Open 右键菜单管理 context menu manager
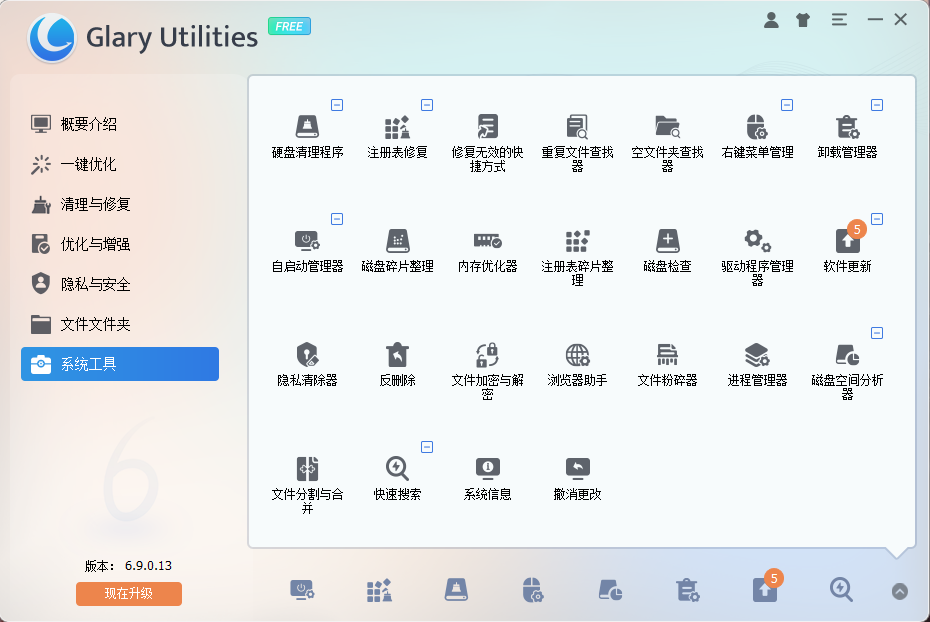The height and width of the screenshot is (622, 930). tap(757, 136)
